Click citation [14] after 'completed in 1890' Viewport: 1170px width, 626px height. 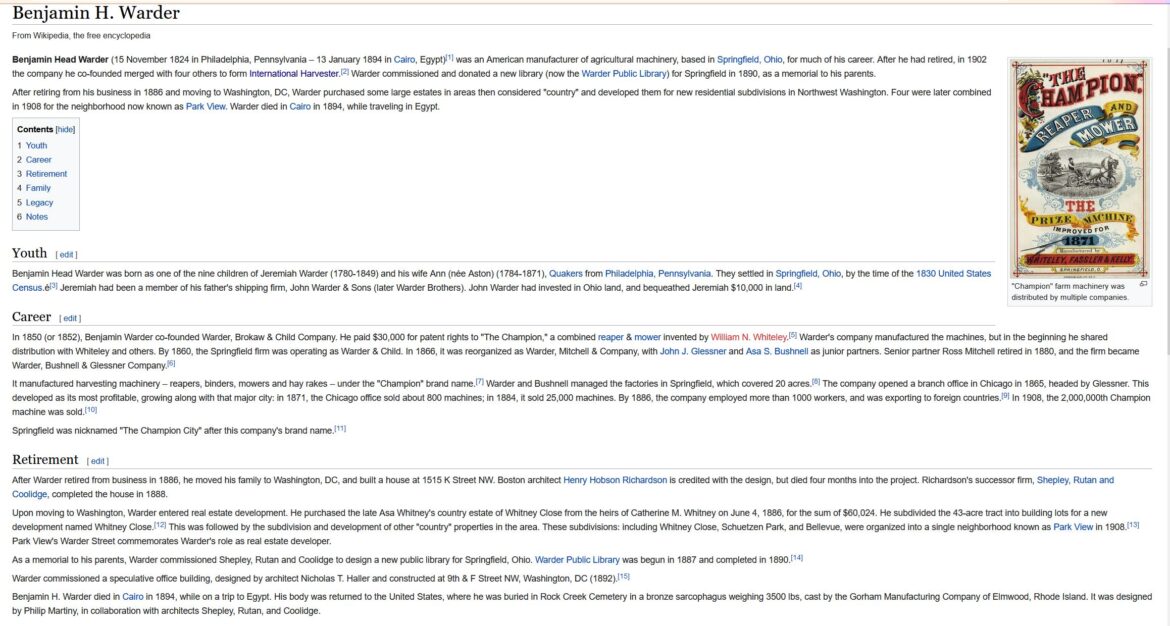(797, 558)
